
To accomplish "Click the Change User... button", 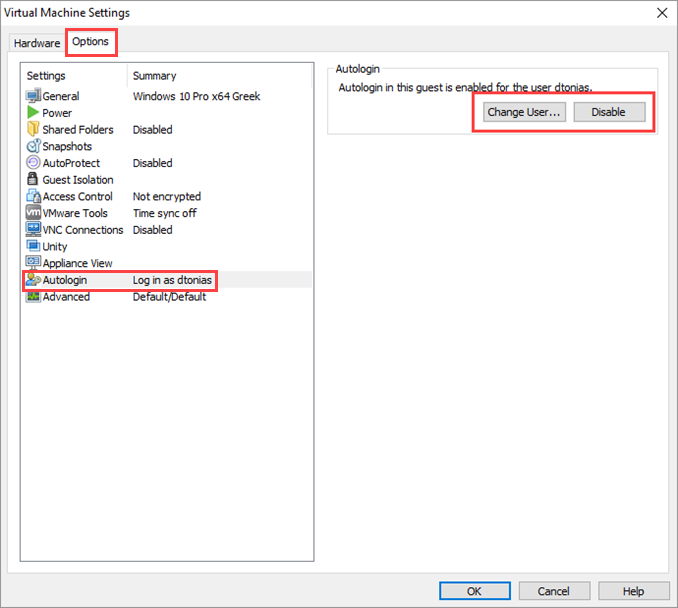I will coord(525,112).
